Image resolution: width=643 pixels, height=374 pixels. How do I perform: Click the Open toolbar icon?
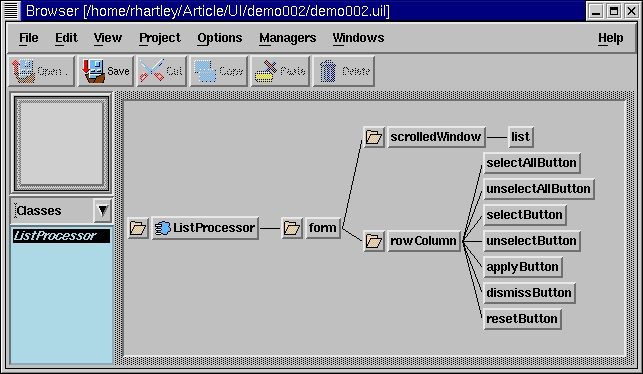[23, 71]
